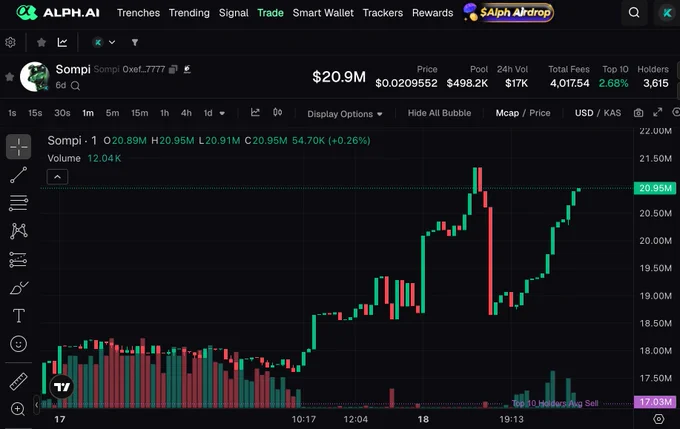Open the Trackers tab
The image size is (680, 429).
pos(382,13)
